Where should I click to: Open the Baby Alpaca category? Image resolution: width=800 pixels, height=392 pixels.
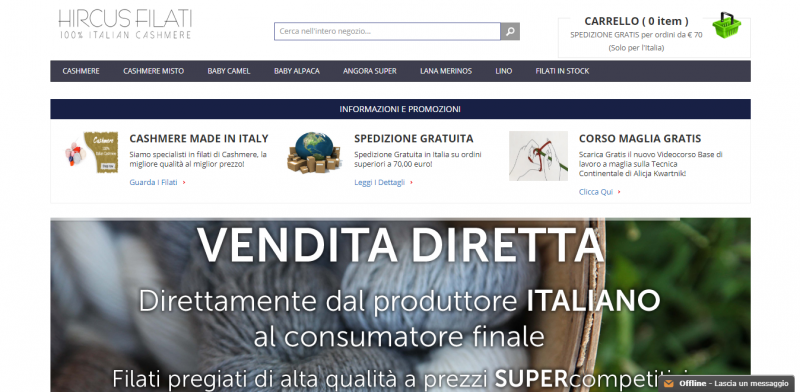pyautogui.click(x=297, y=71)
